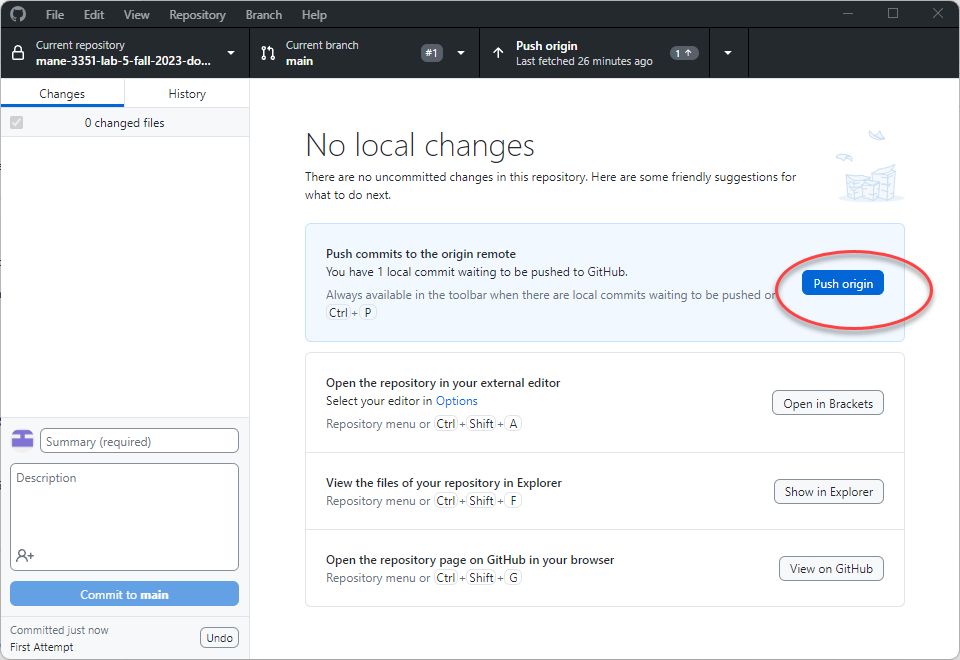
Task: Open the Push origin options dropdown arrow
Action: [x=728, y=53]
